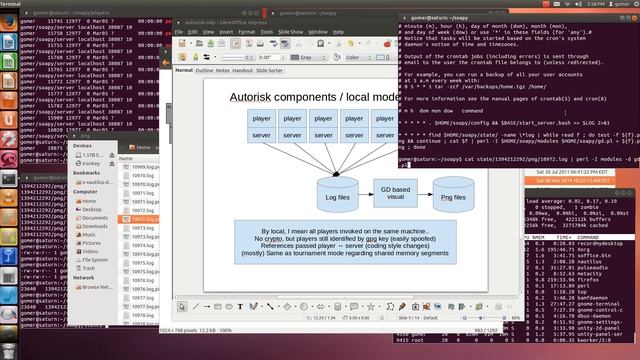This screenshot has width=640, height=360.
Task: Click the Arrow Style icon
Action: pos(207,58)
